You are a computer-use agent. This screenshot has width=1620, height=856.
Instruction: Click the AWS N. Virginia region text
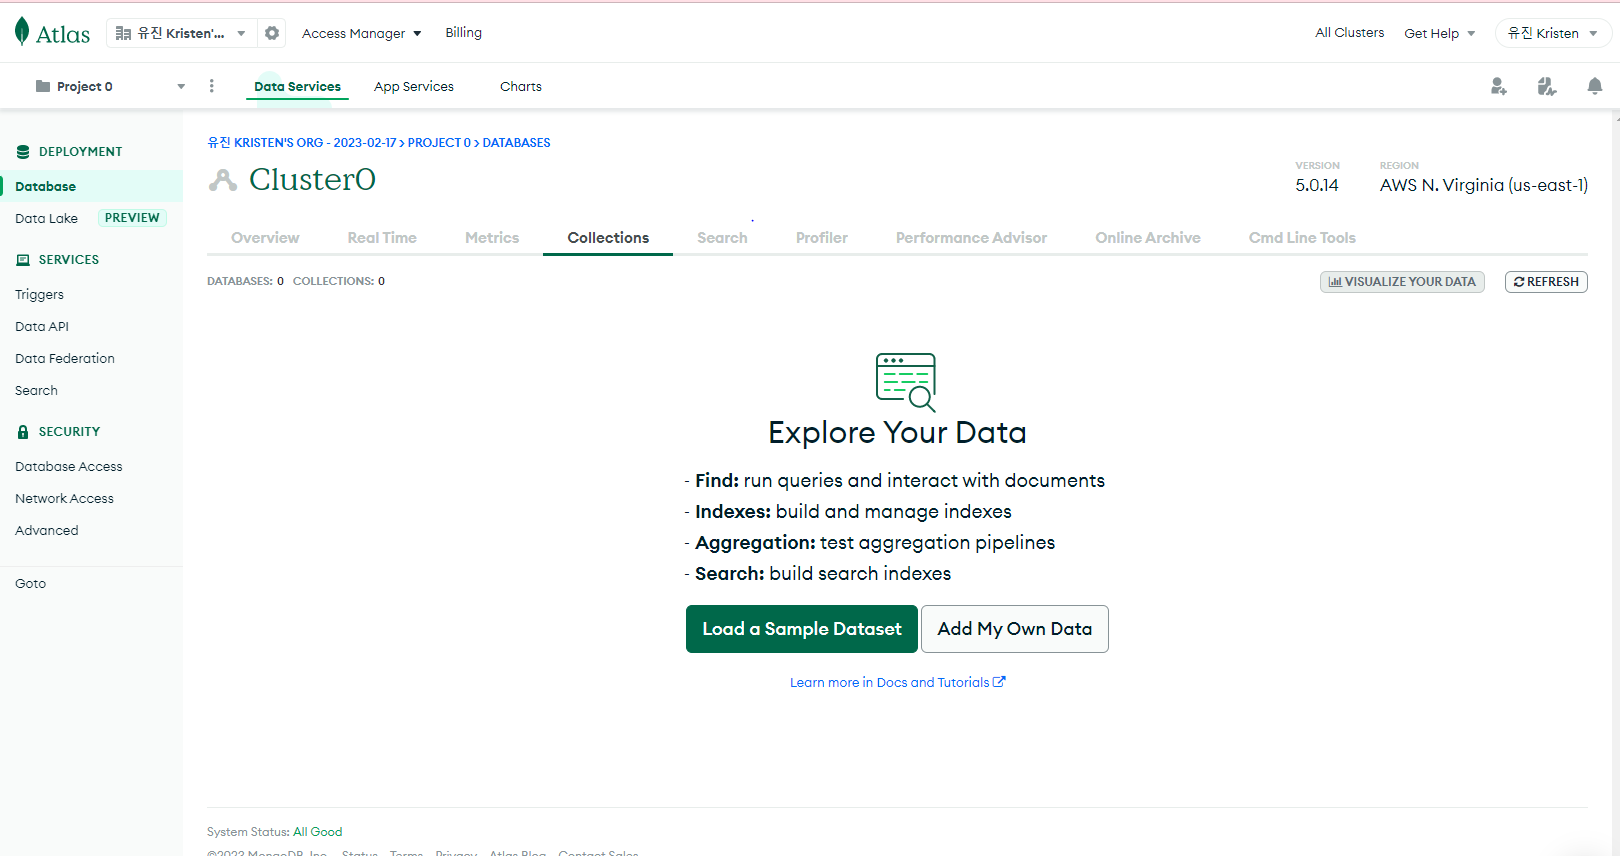coord(1484,185)
